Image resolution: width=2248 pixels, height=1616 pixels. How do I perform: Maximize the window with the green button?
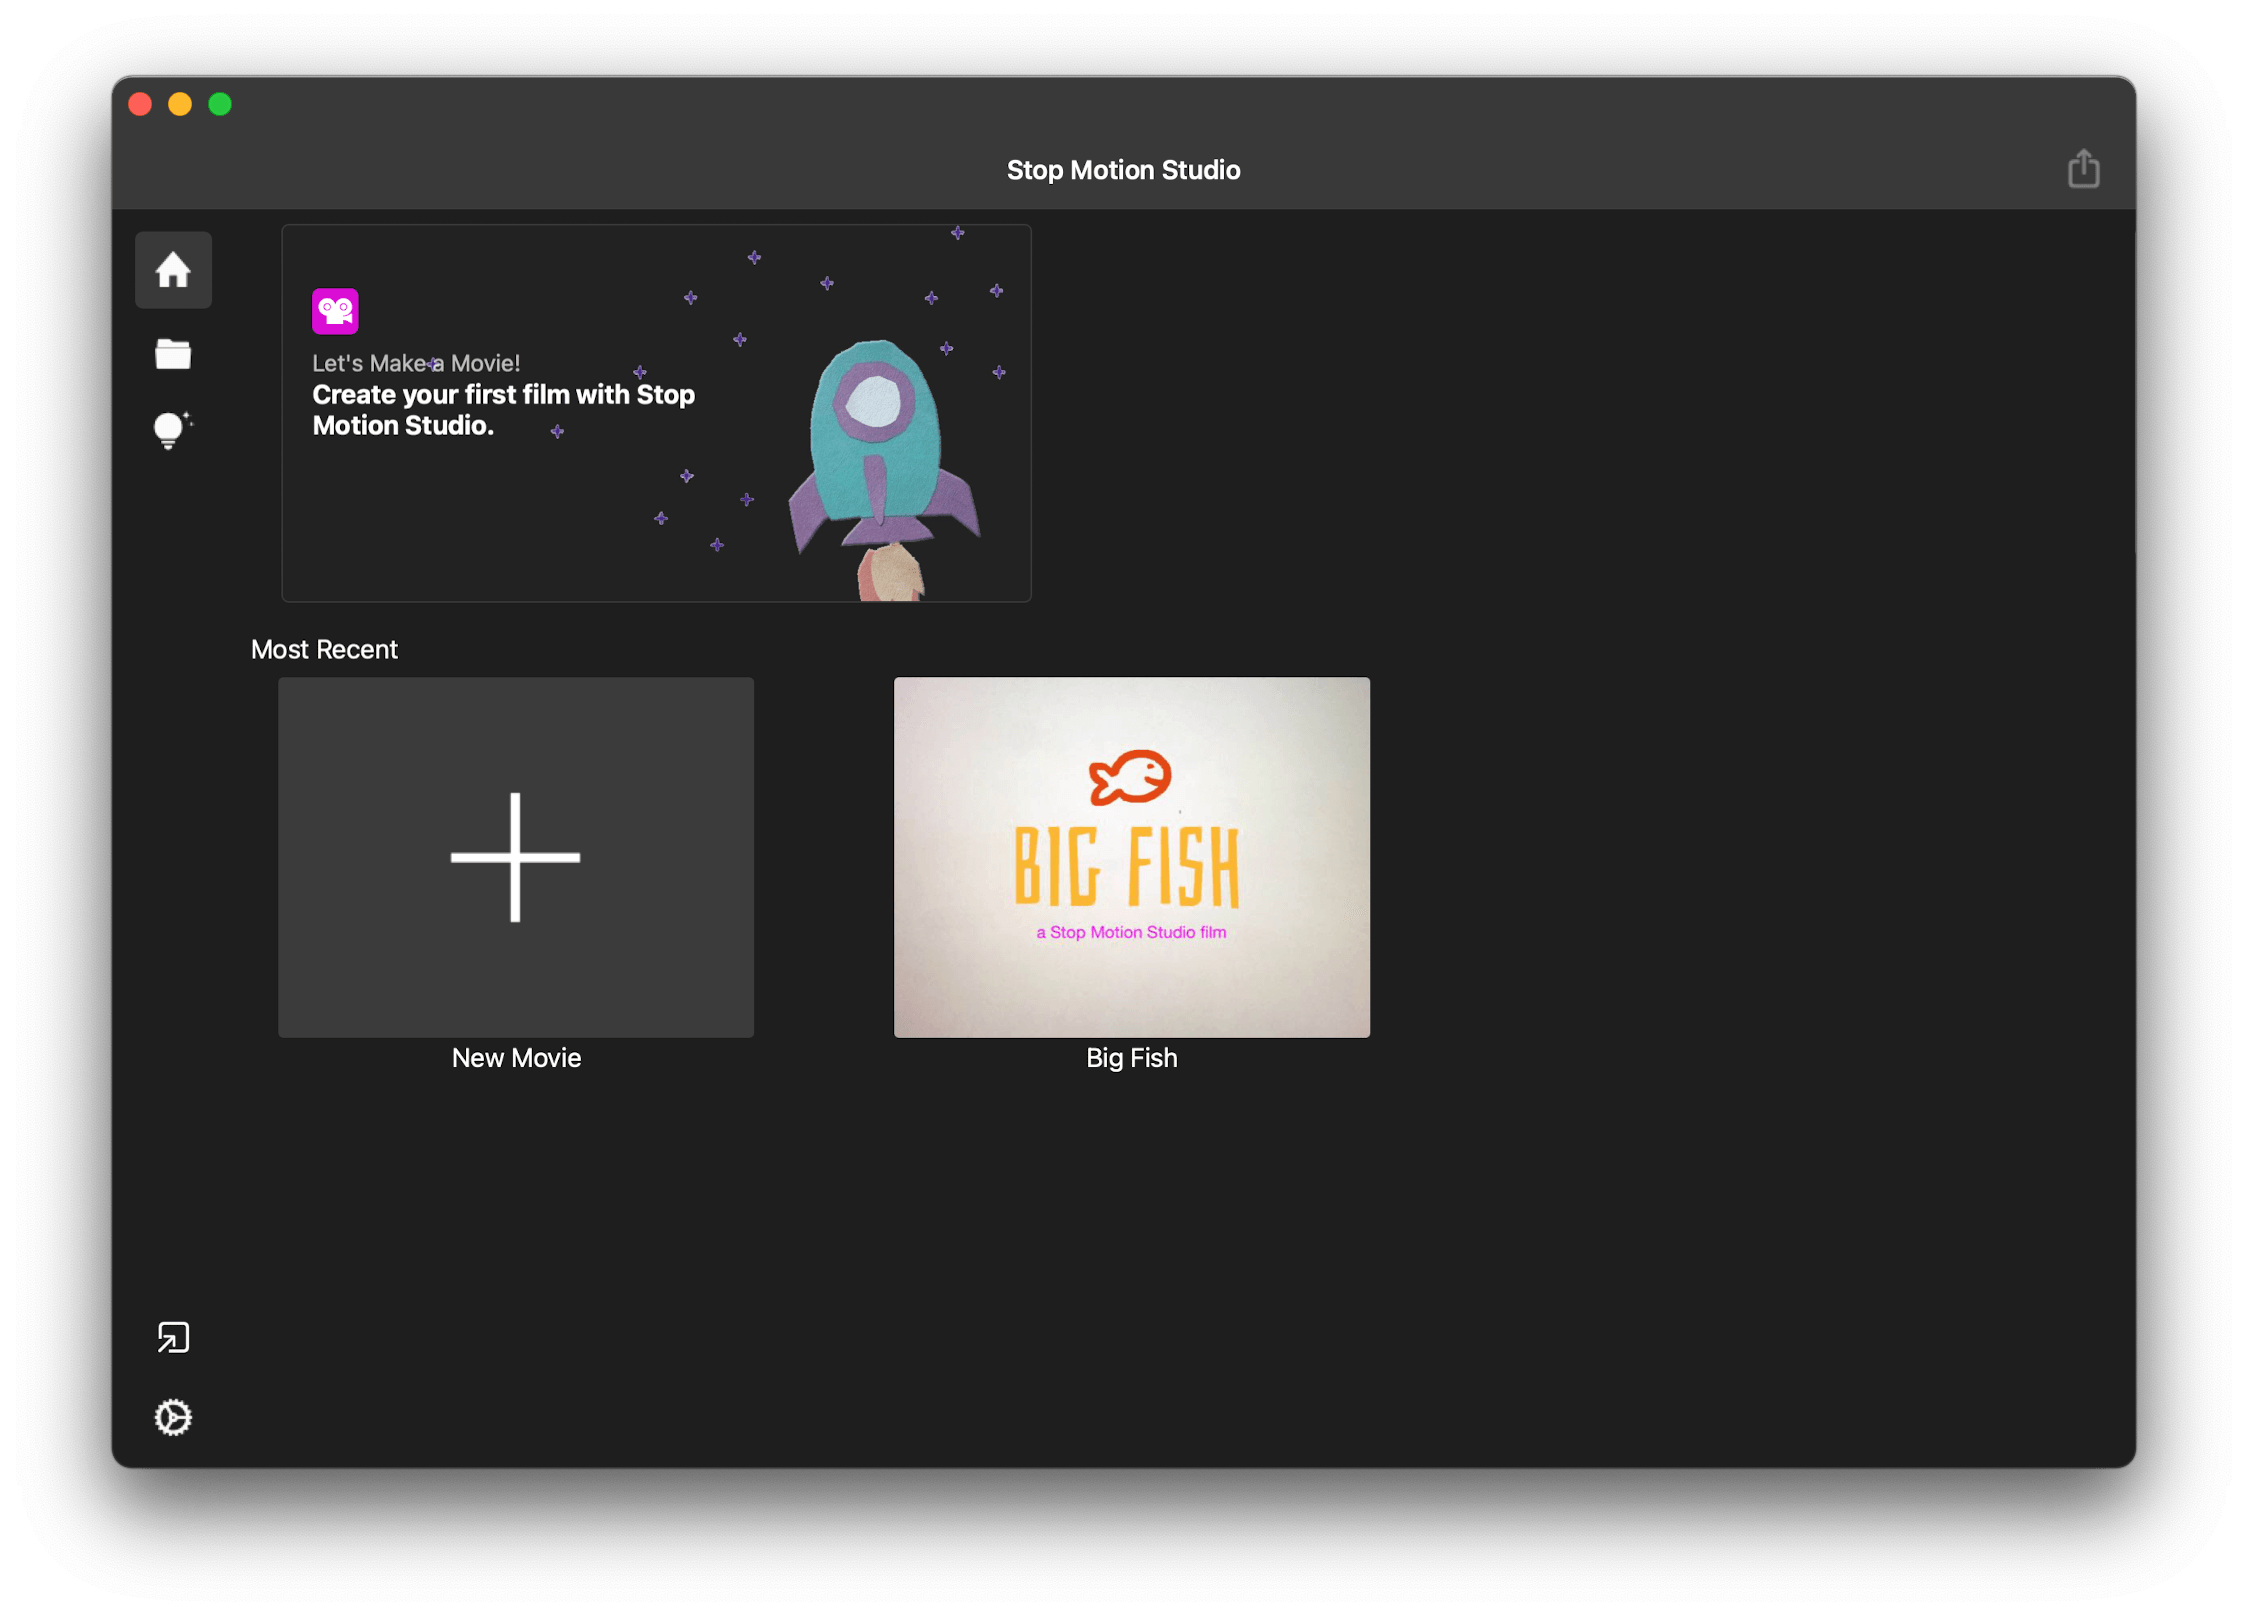220,104
